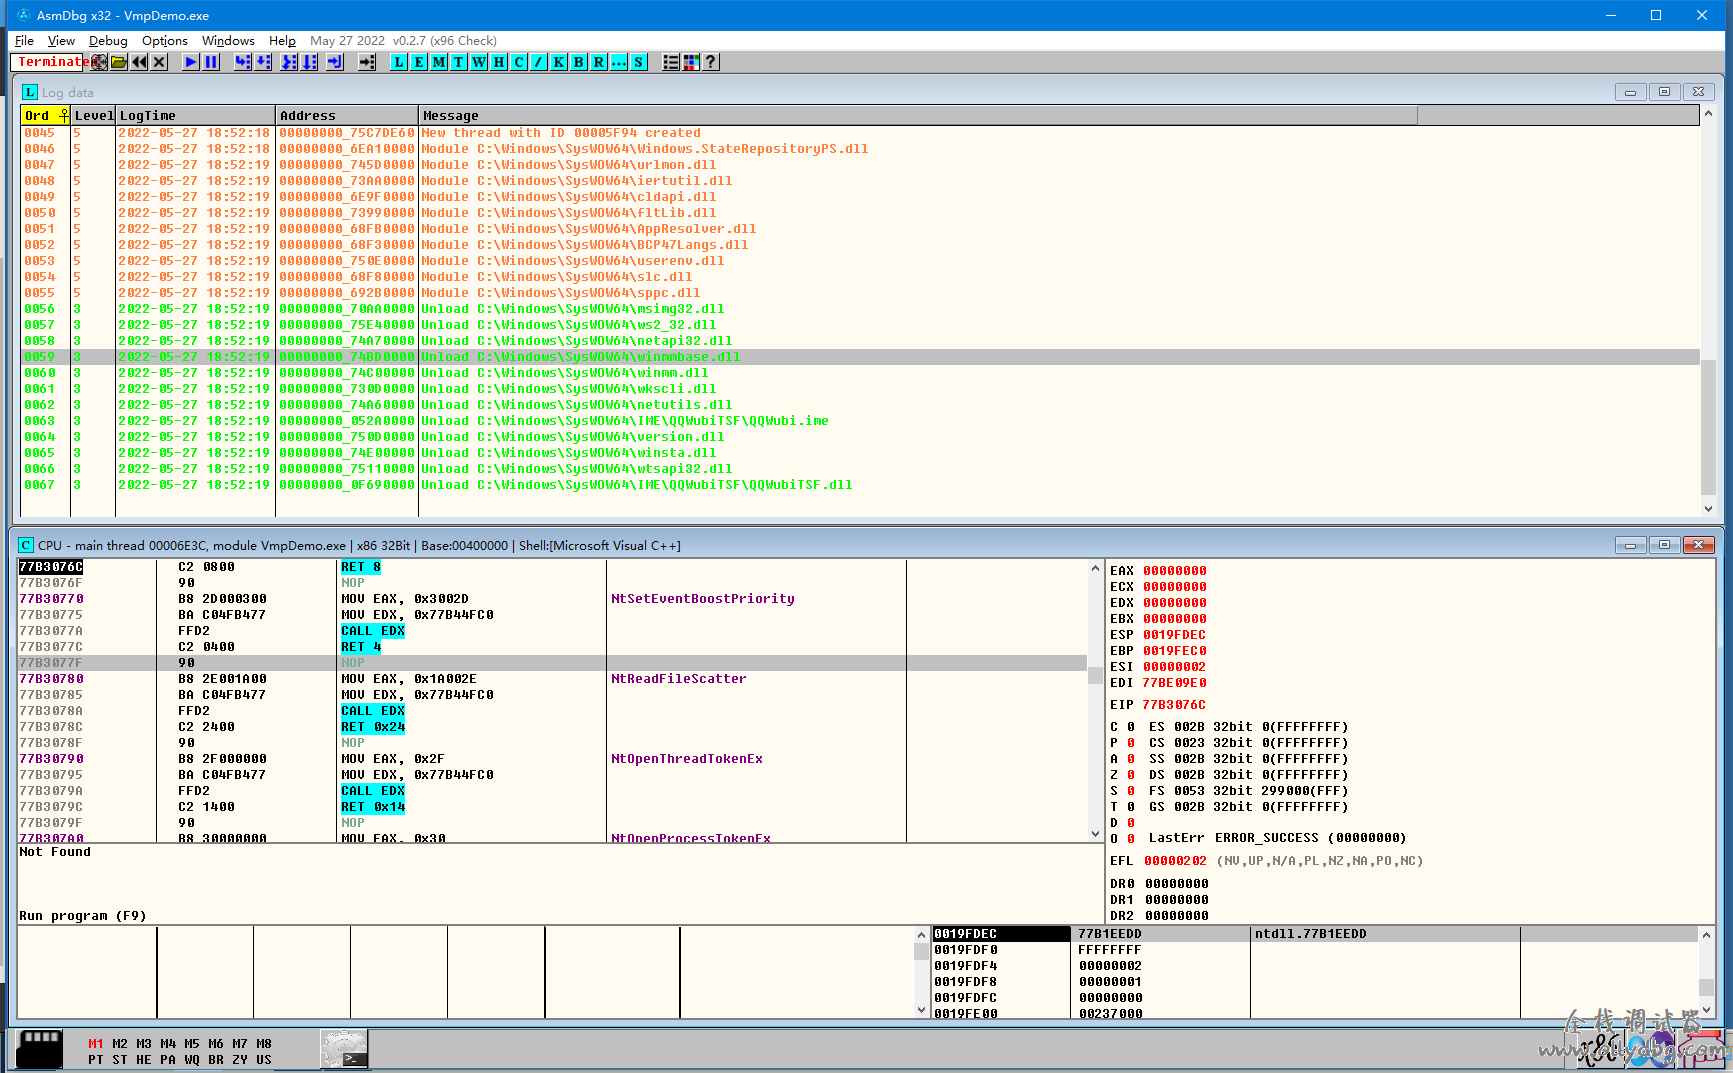Click the rewind double-arrow toolbar icon

pyautogui.click(x=139, y=62)
